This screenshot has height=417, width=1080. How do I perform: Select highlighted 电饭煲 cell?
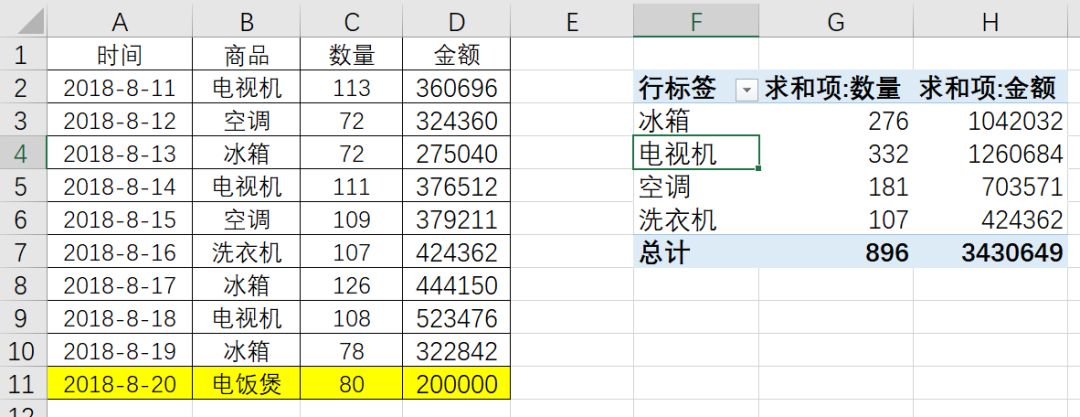point(247,383)
